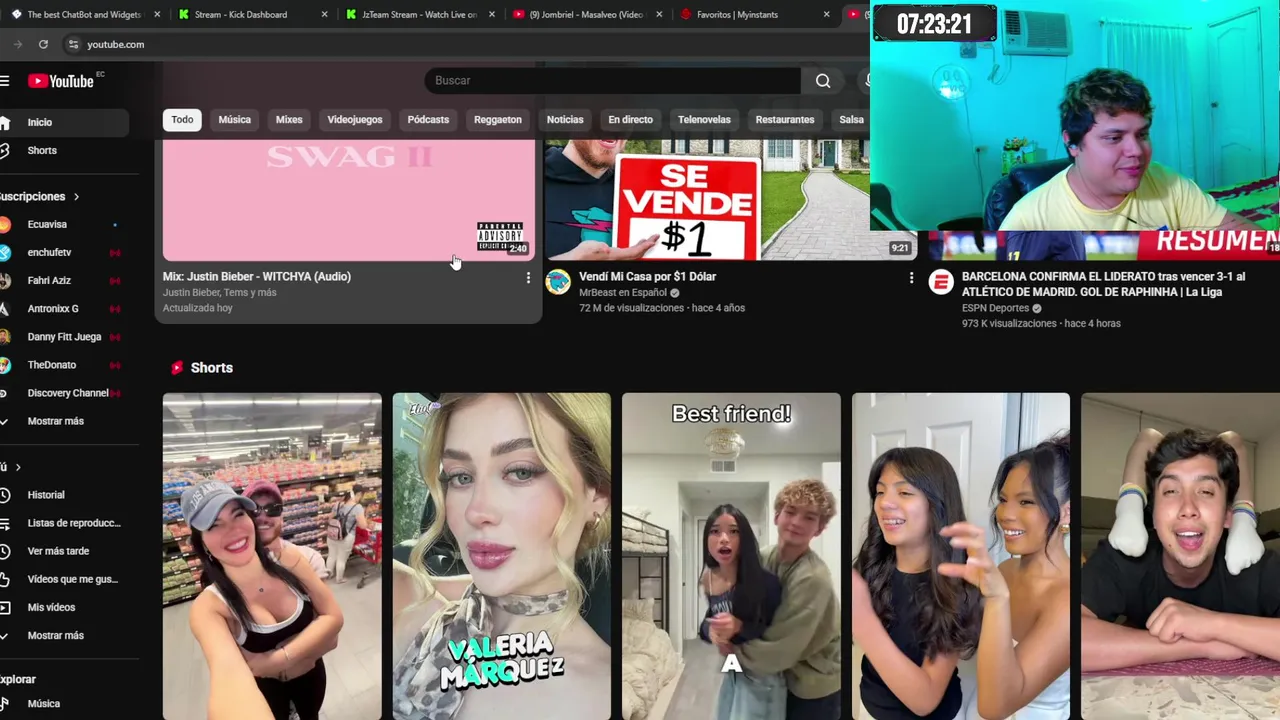Viewport: 1280px width, 720px height.
Task: Open Mix: Justin Bieber - WITCHYA title
Action: 257,277
